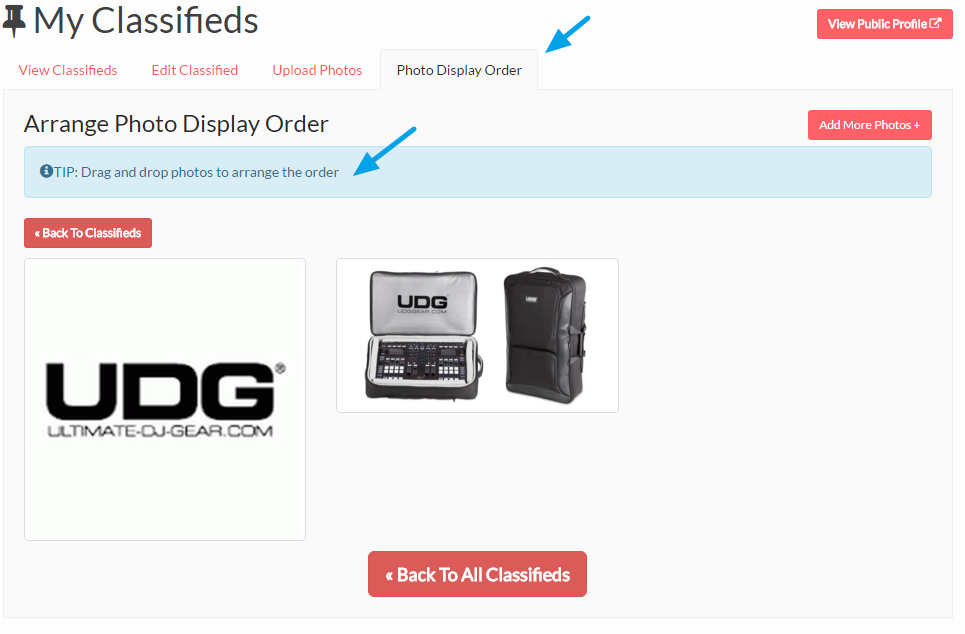Screen dimensions: 965x634
Task: Click the pushpin icon beside My Classifieds
Action: (14, 21)
